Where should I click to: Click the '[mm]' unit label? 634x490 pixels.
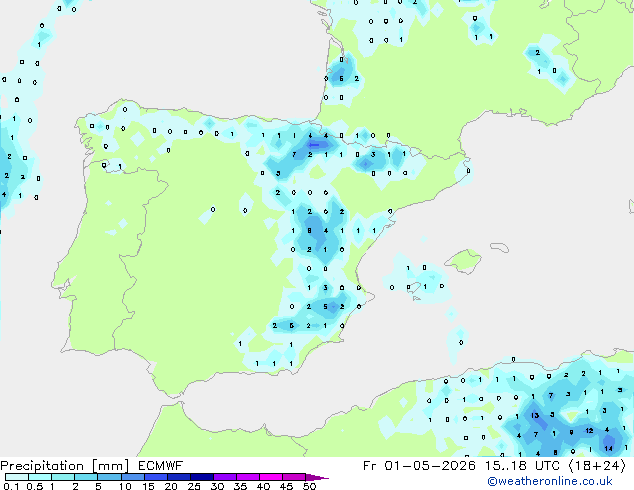coord(110,466)
